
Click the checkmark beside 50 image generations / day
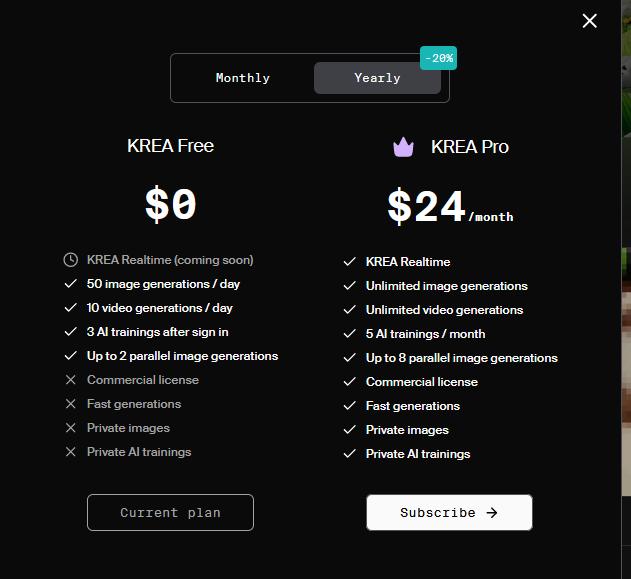pos(71,284)
